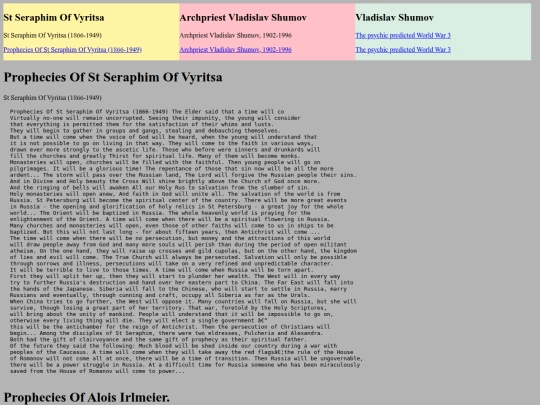
Task: Click the main heading 'Prophecies Of St Seraphim Of Vyritsa'
Action: [x=113, y=77]
